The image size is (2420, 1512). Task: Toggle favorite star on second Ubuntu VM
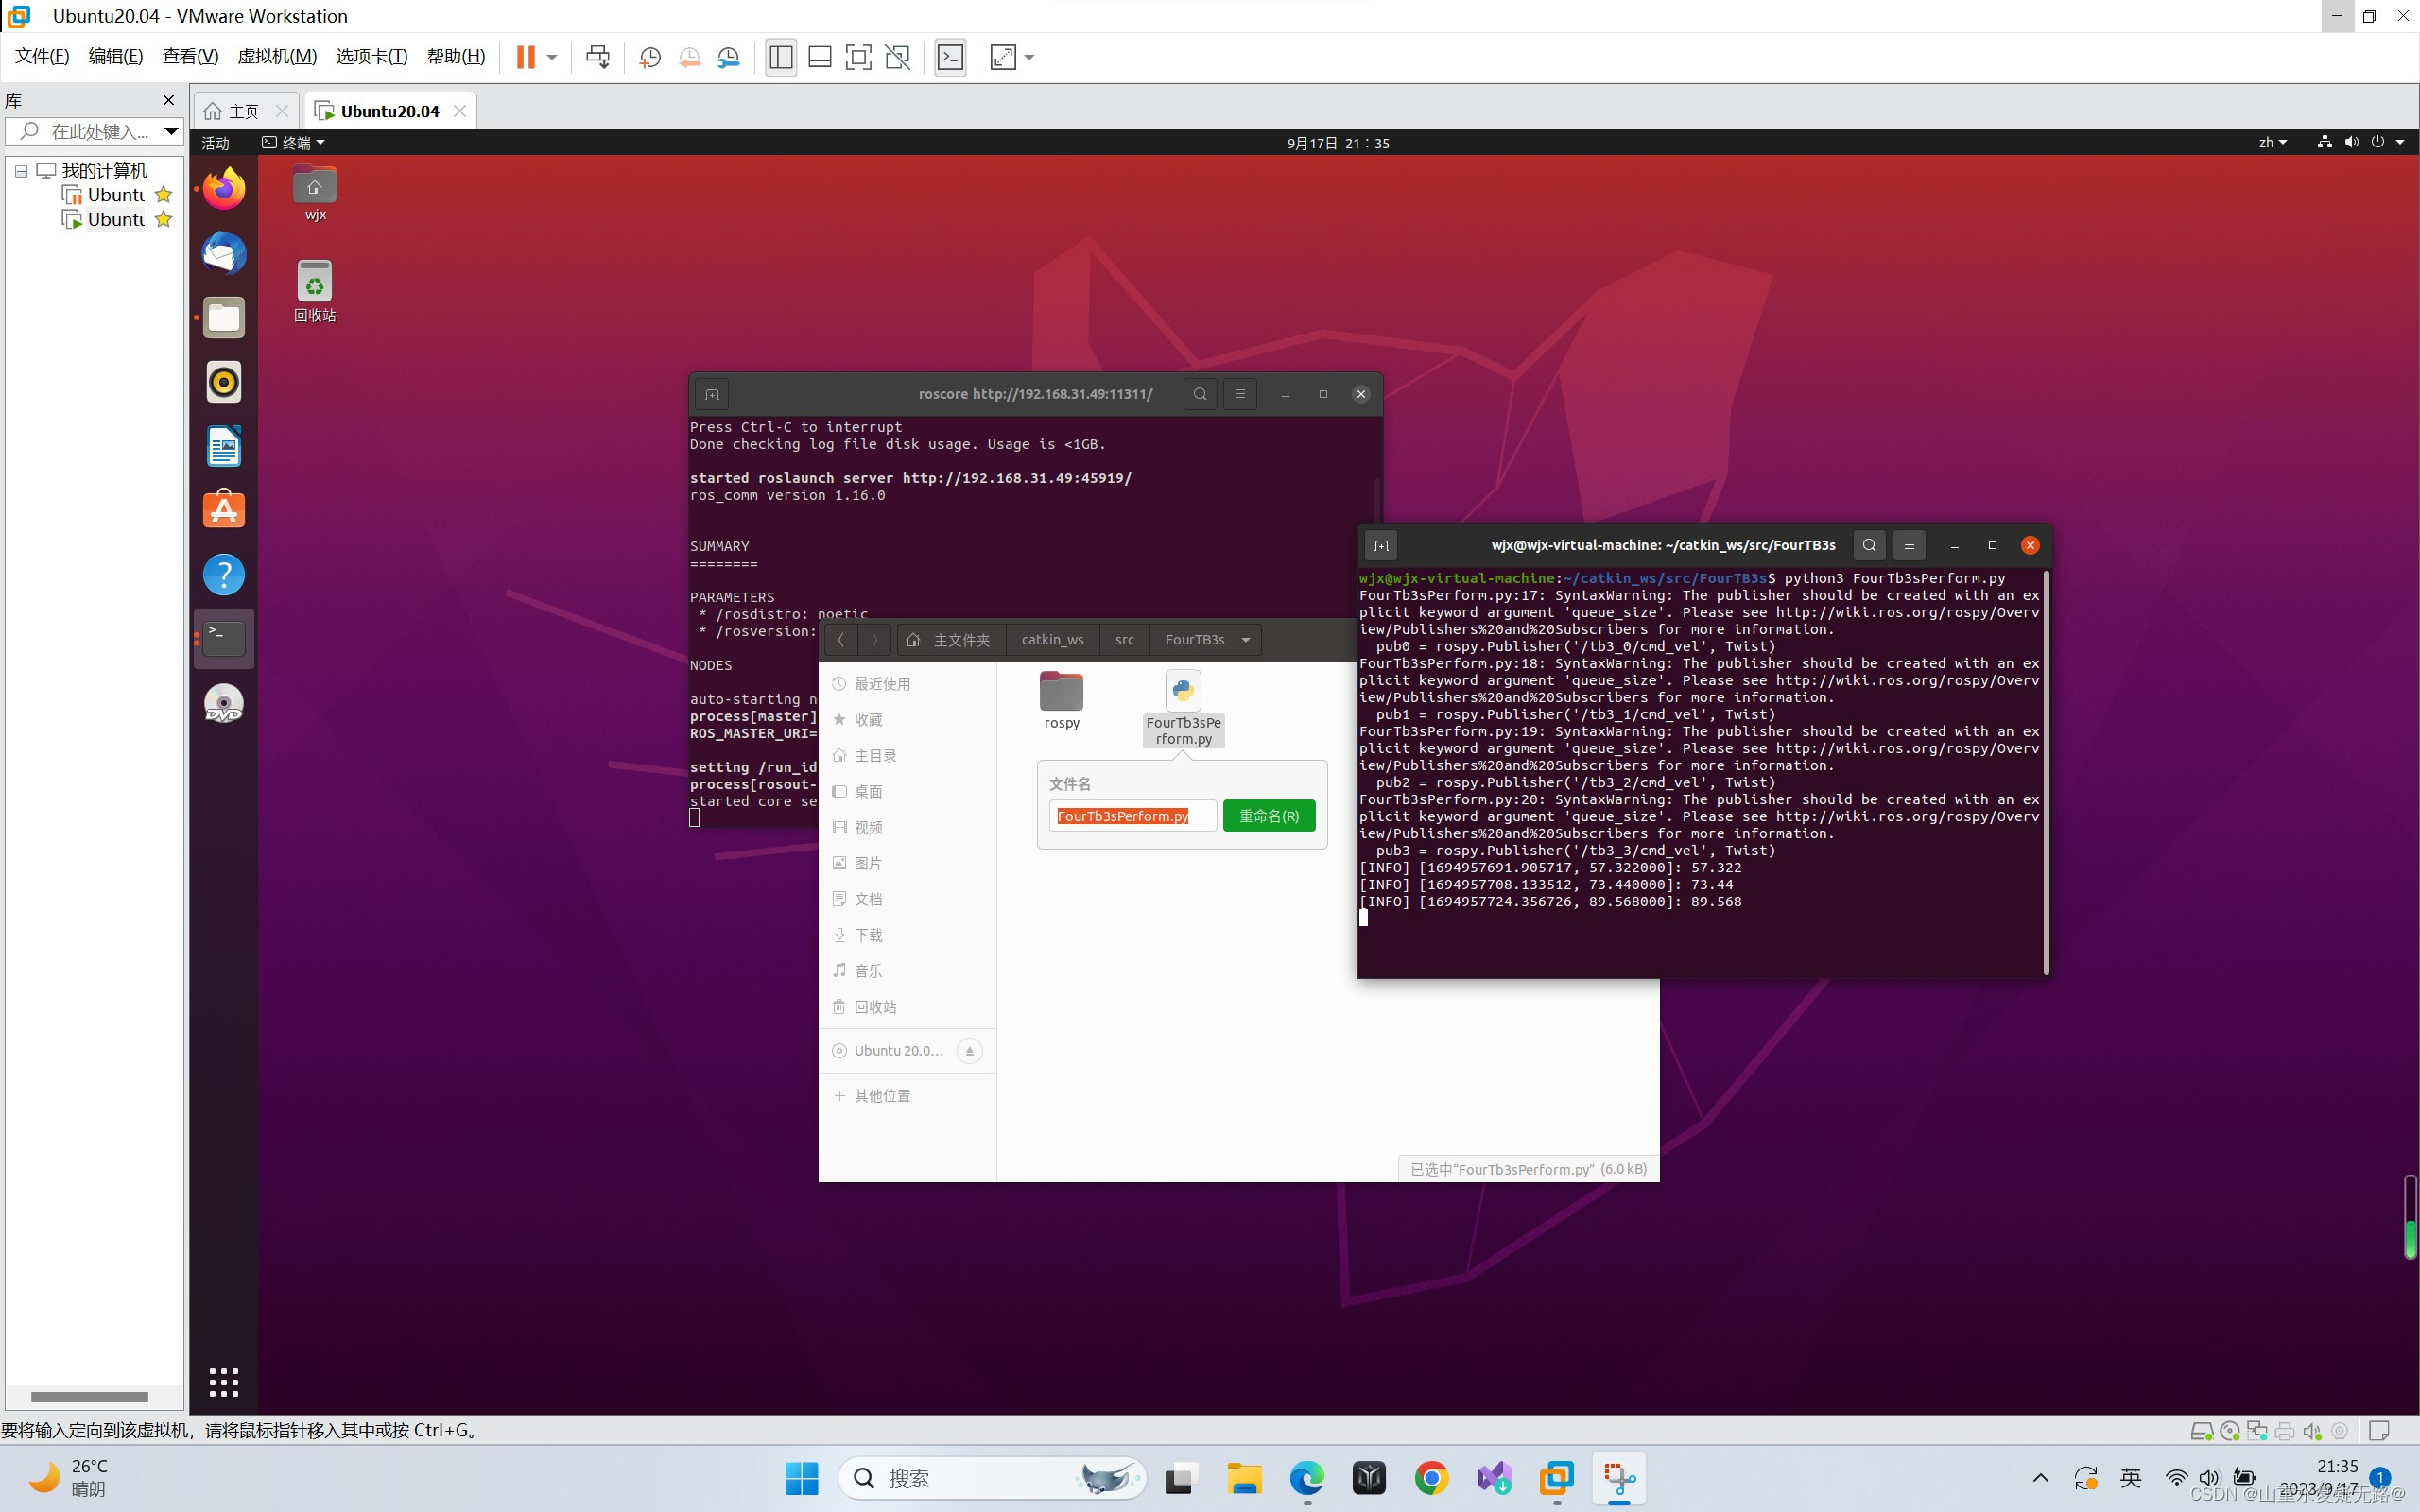(x=164, y=219)
